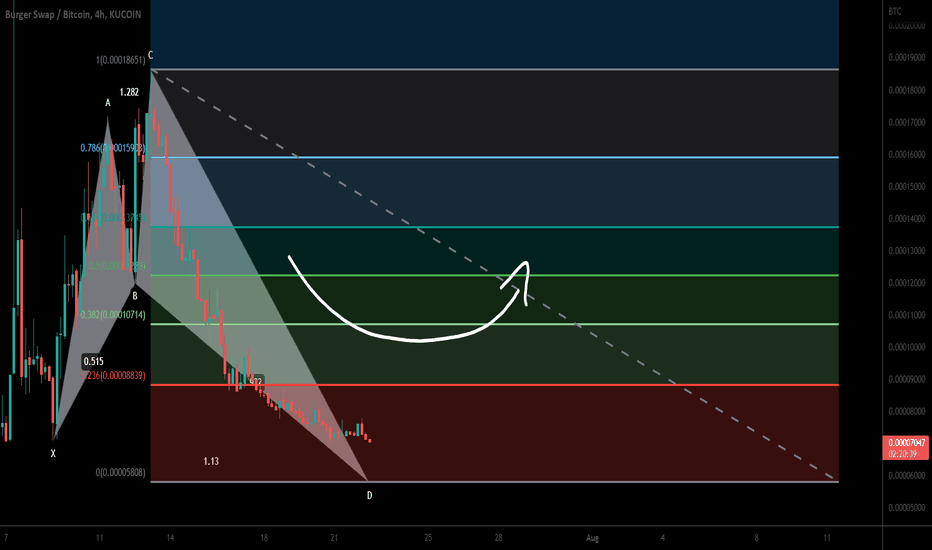This screenshot has width=932, height=550.
Task: Click pattern point label A
Action: point(108,103)
